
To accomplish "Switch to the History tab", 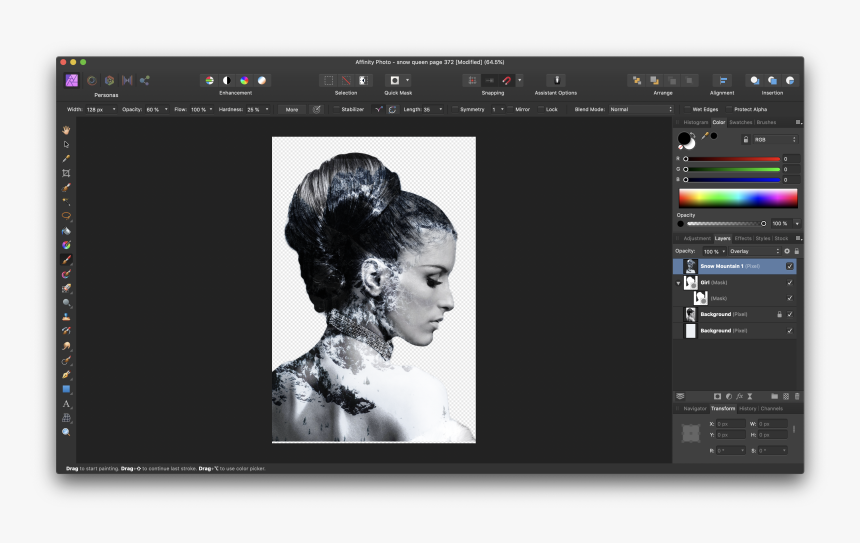I will [x=747, y=409].
